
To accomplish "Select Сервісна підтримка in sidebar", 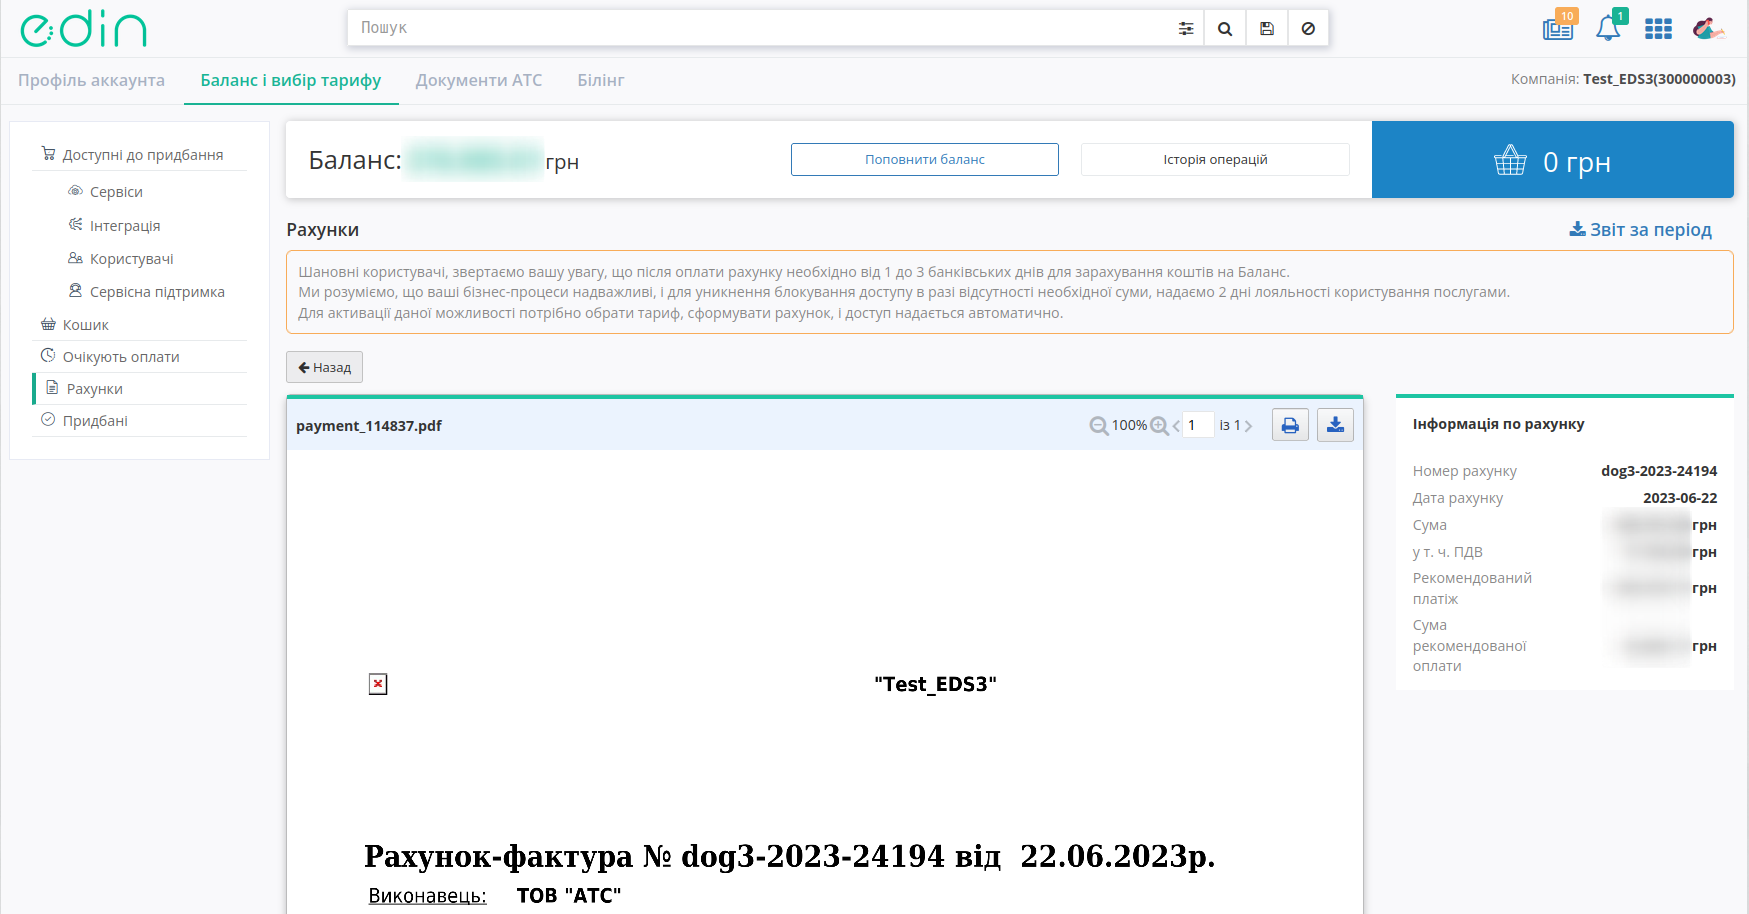I will click(x=157, y=292).
